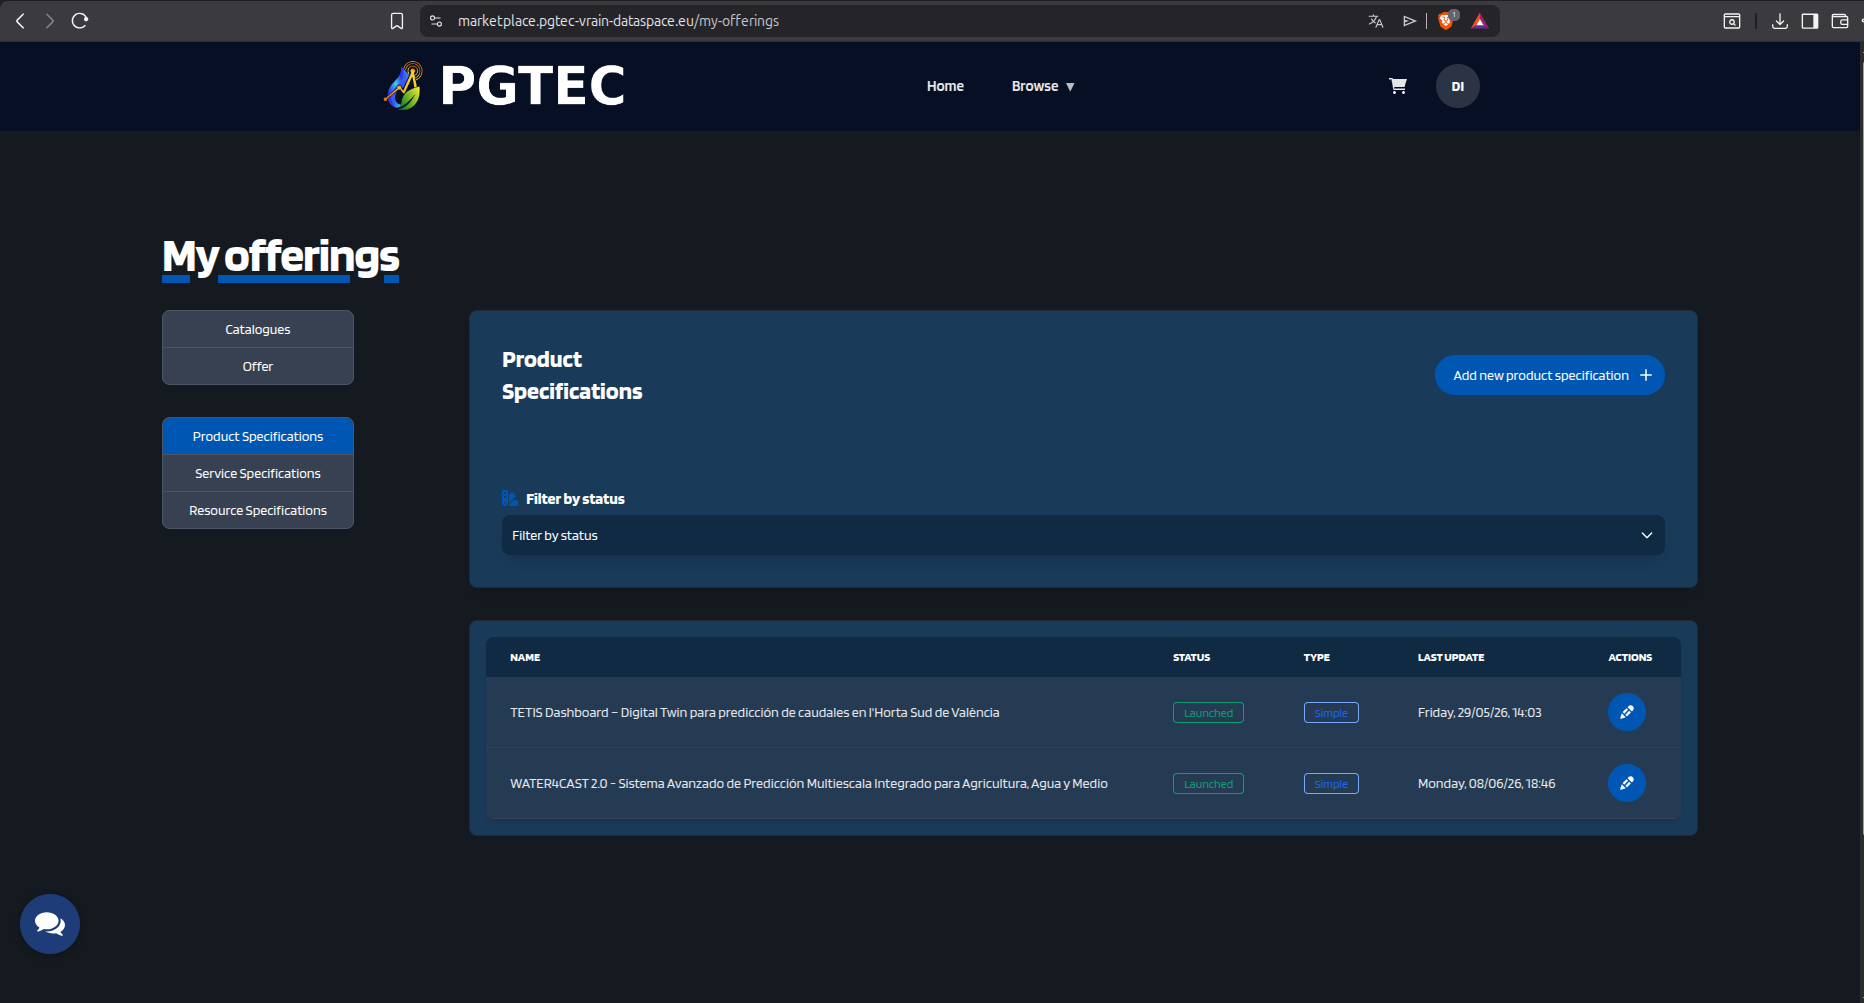
Task: Open the browser downloads icon
Action: tap(1780, 21)
